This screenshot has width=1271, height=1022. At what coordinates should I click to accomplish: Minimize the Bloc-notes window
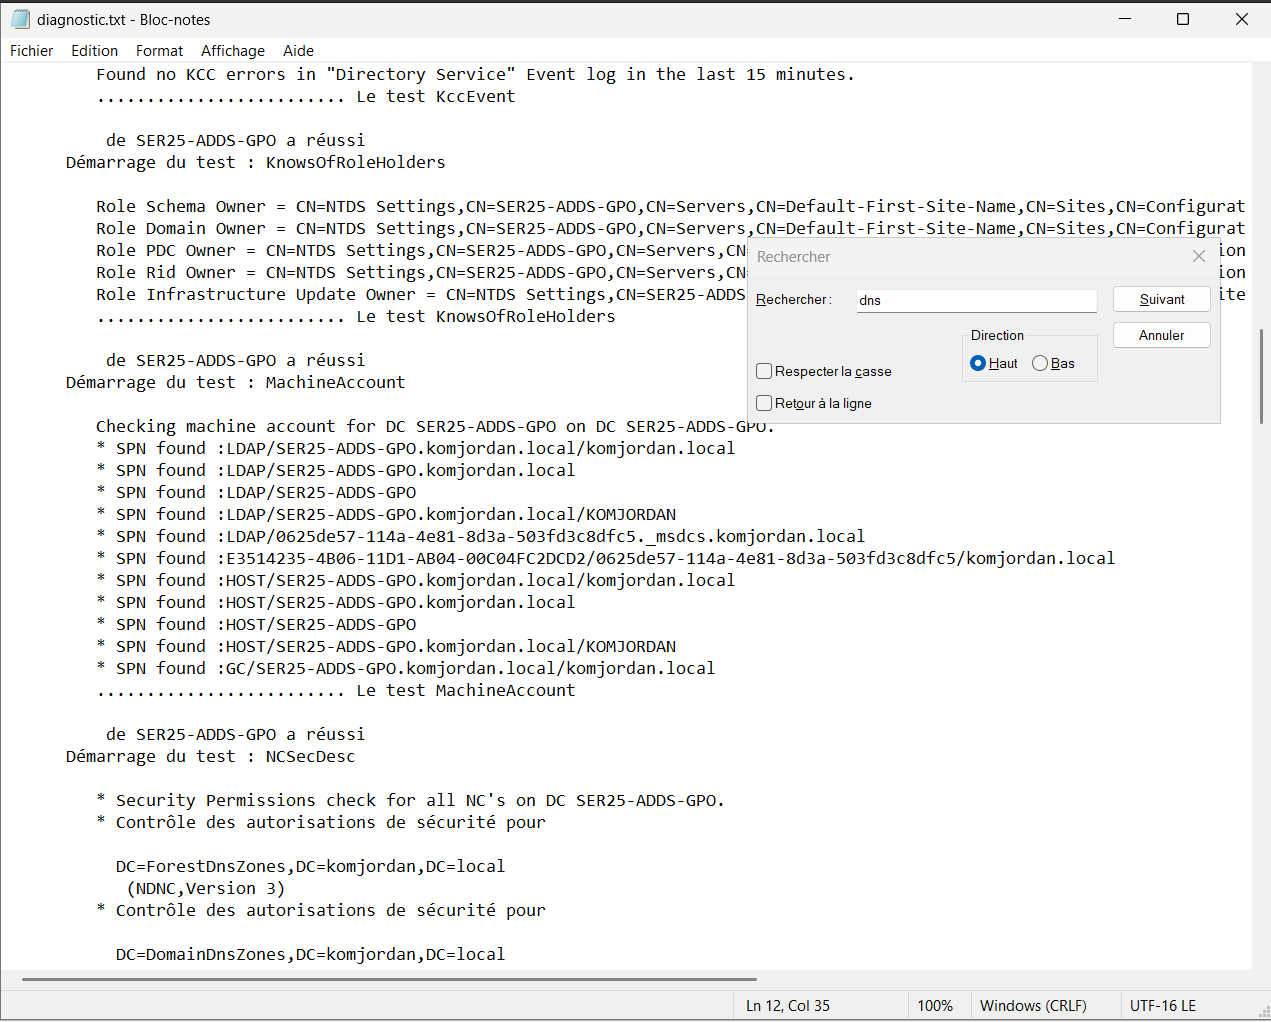[1125, 19]
